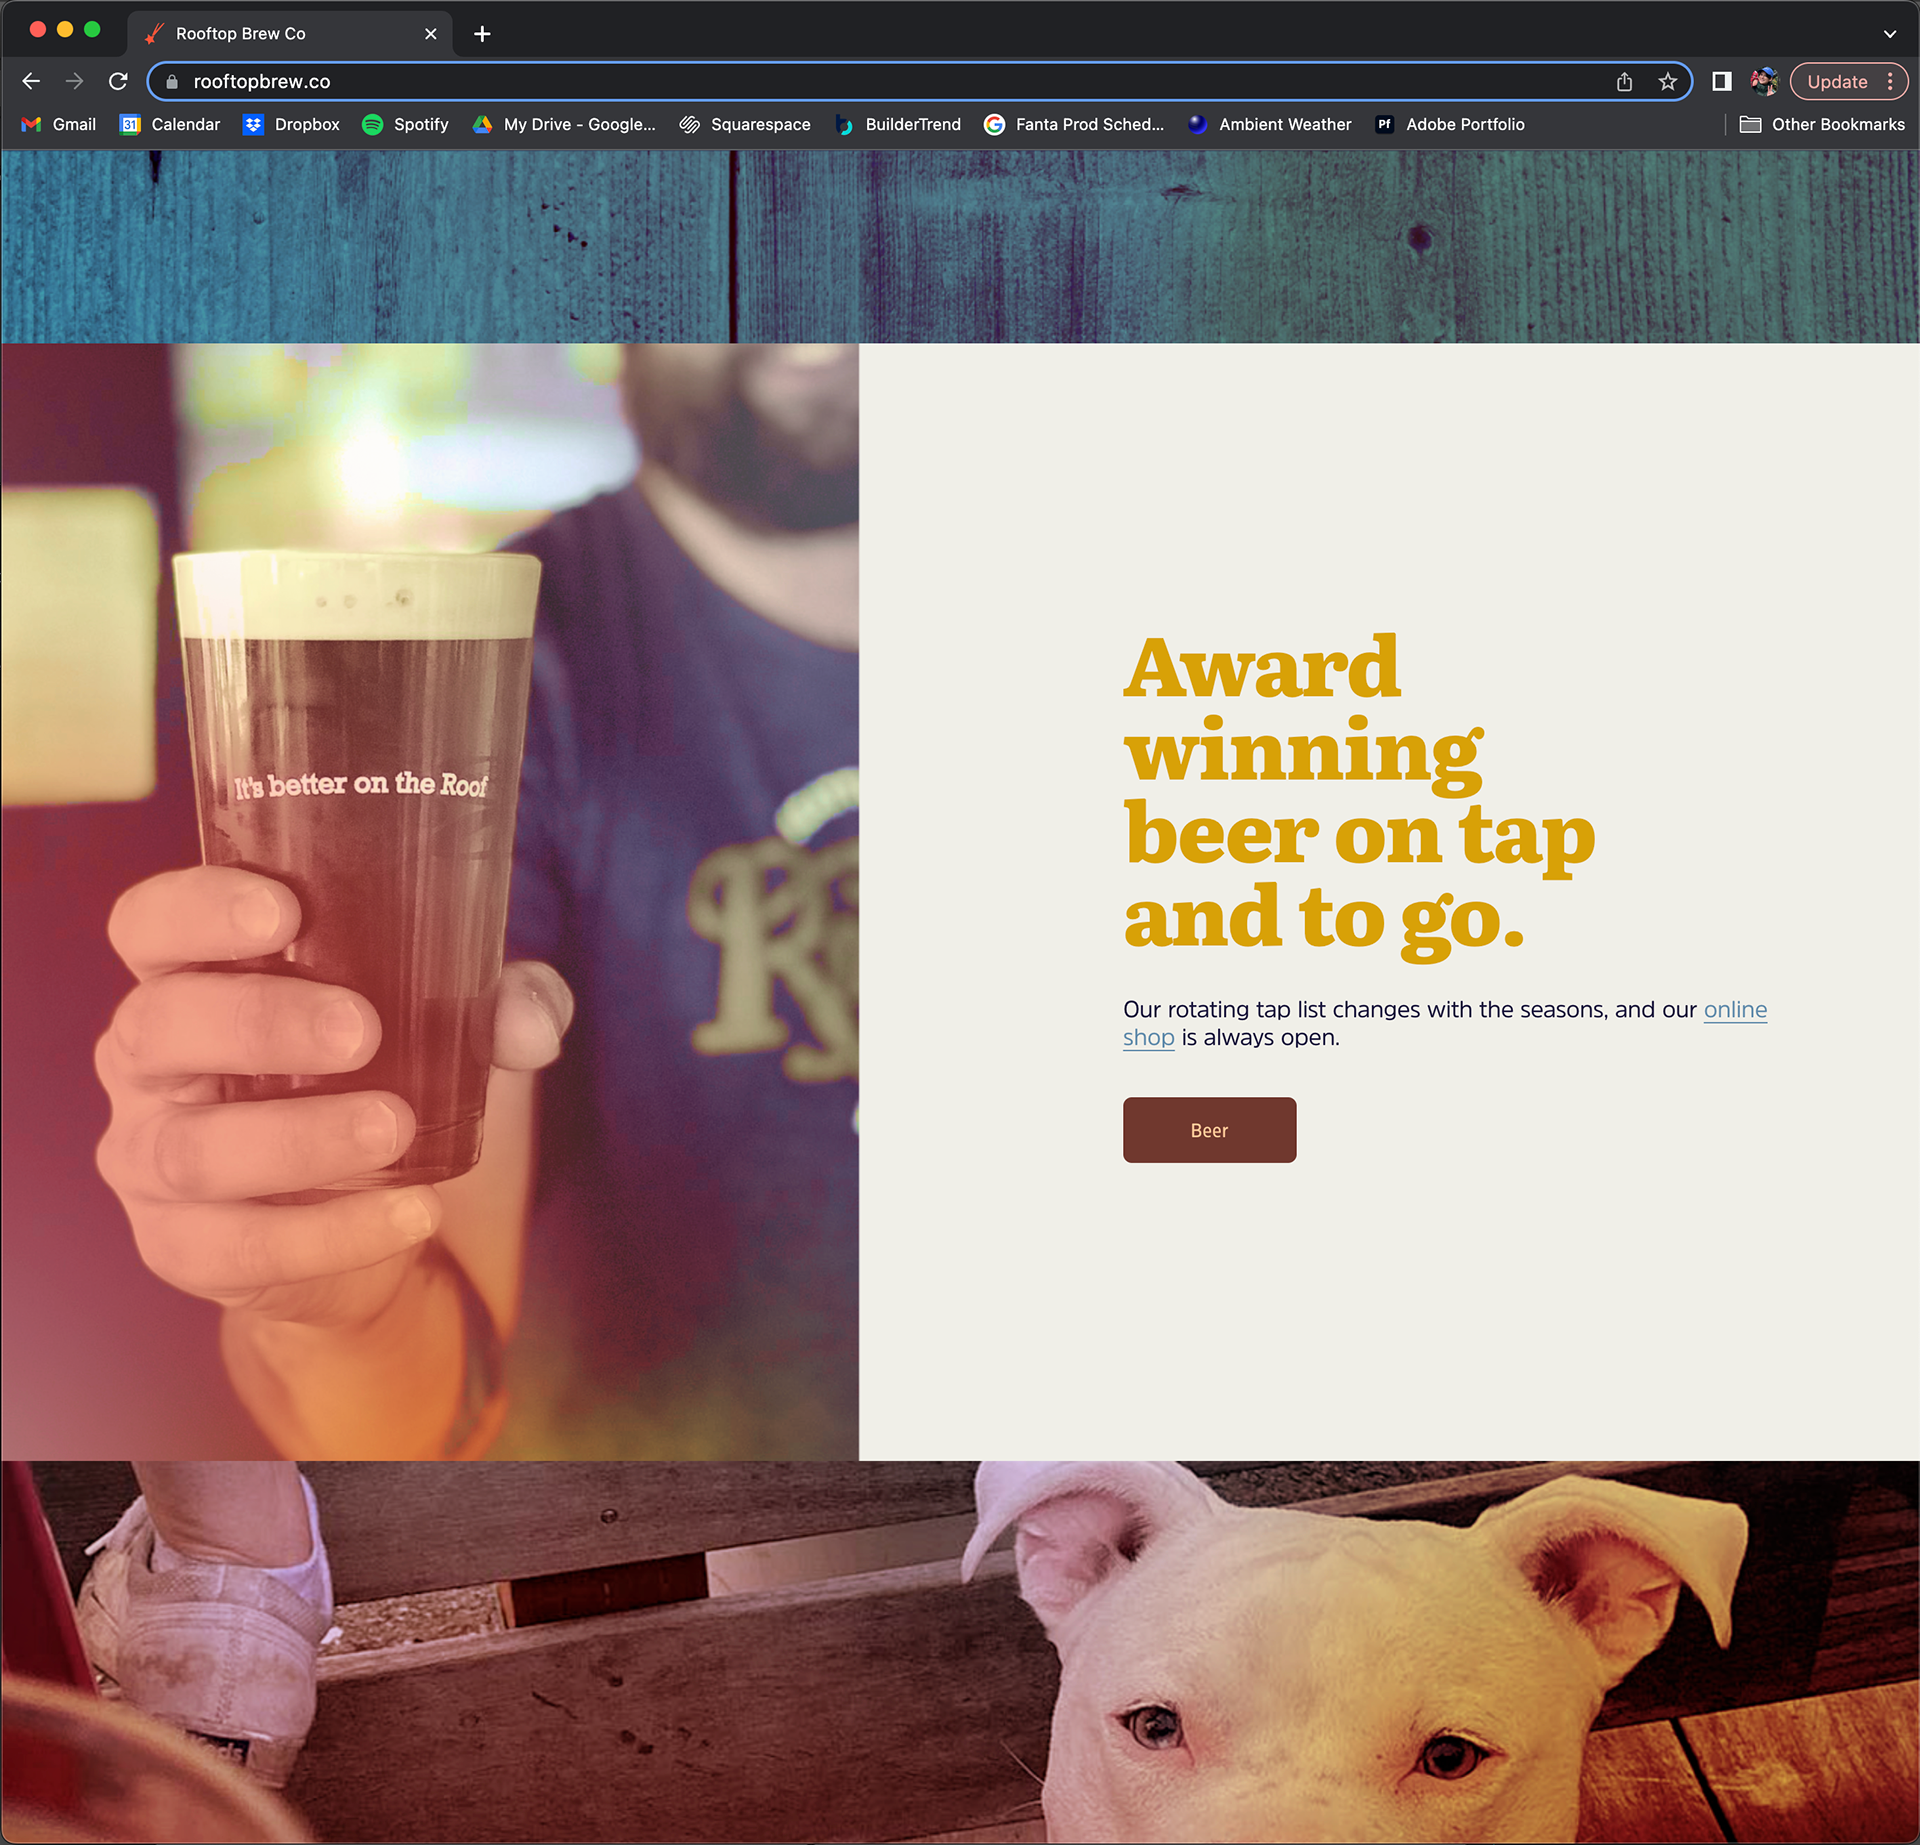Open the Adobe Portfolio bookmark
1920x1845 pixels.
(x=1450, y=124)
